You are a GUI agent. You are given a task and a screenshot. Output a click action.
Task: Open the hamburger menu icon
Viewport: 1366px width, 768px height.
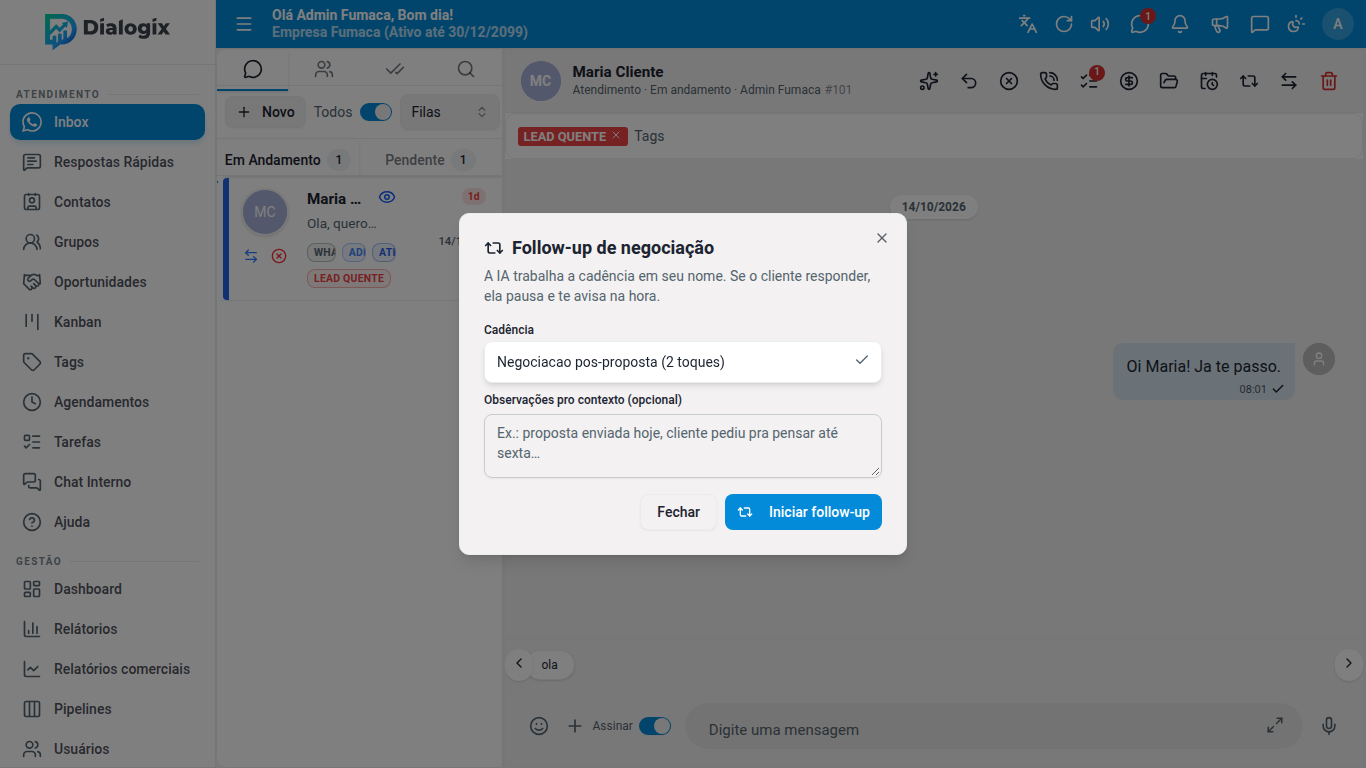click(244, 24)
